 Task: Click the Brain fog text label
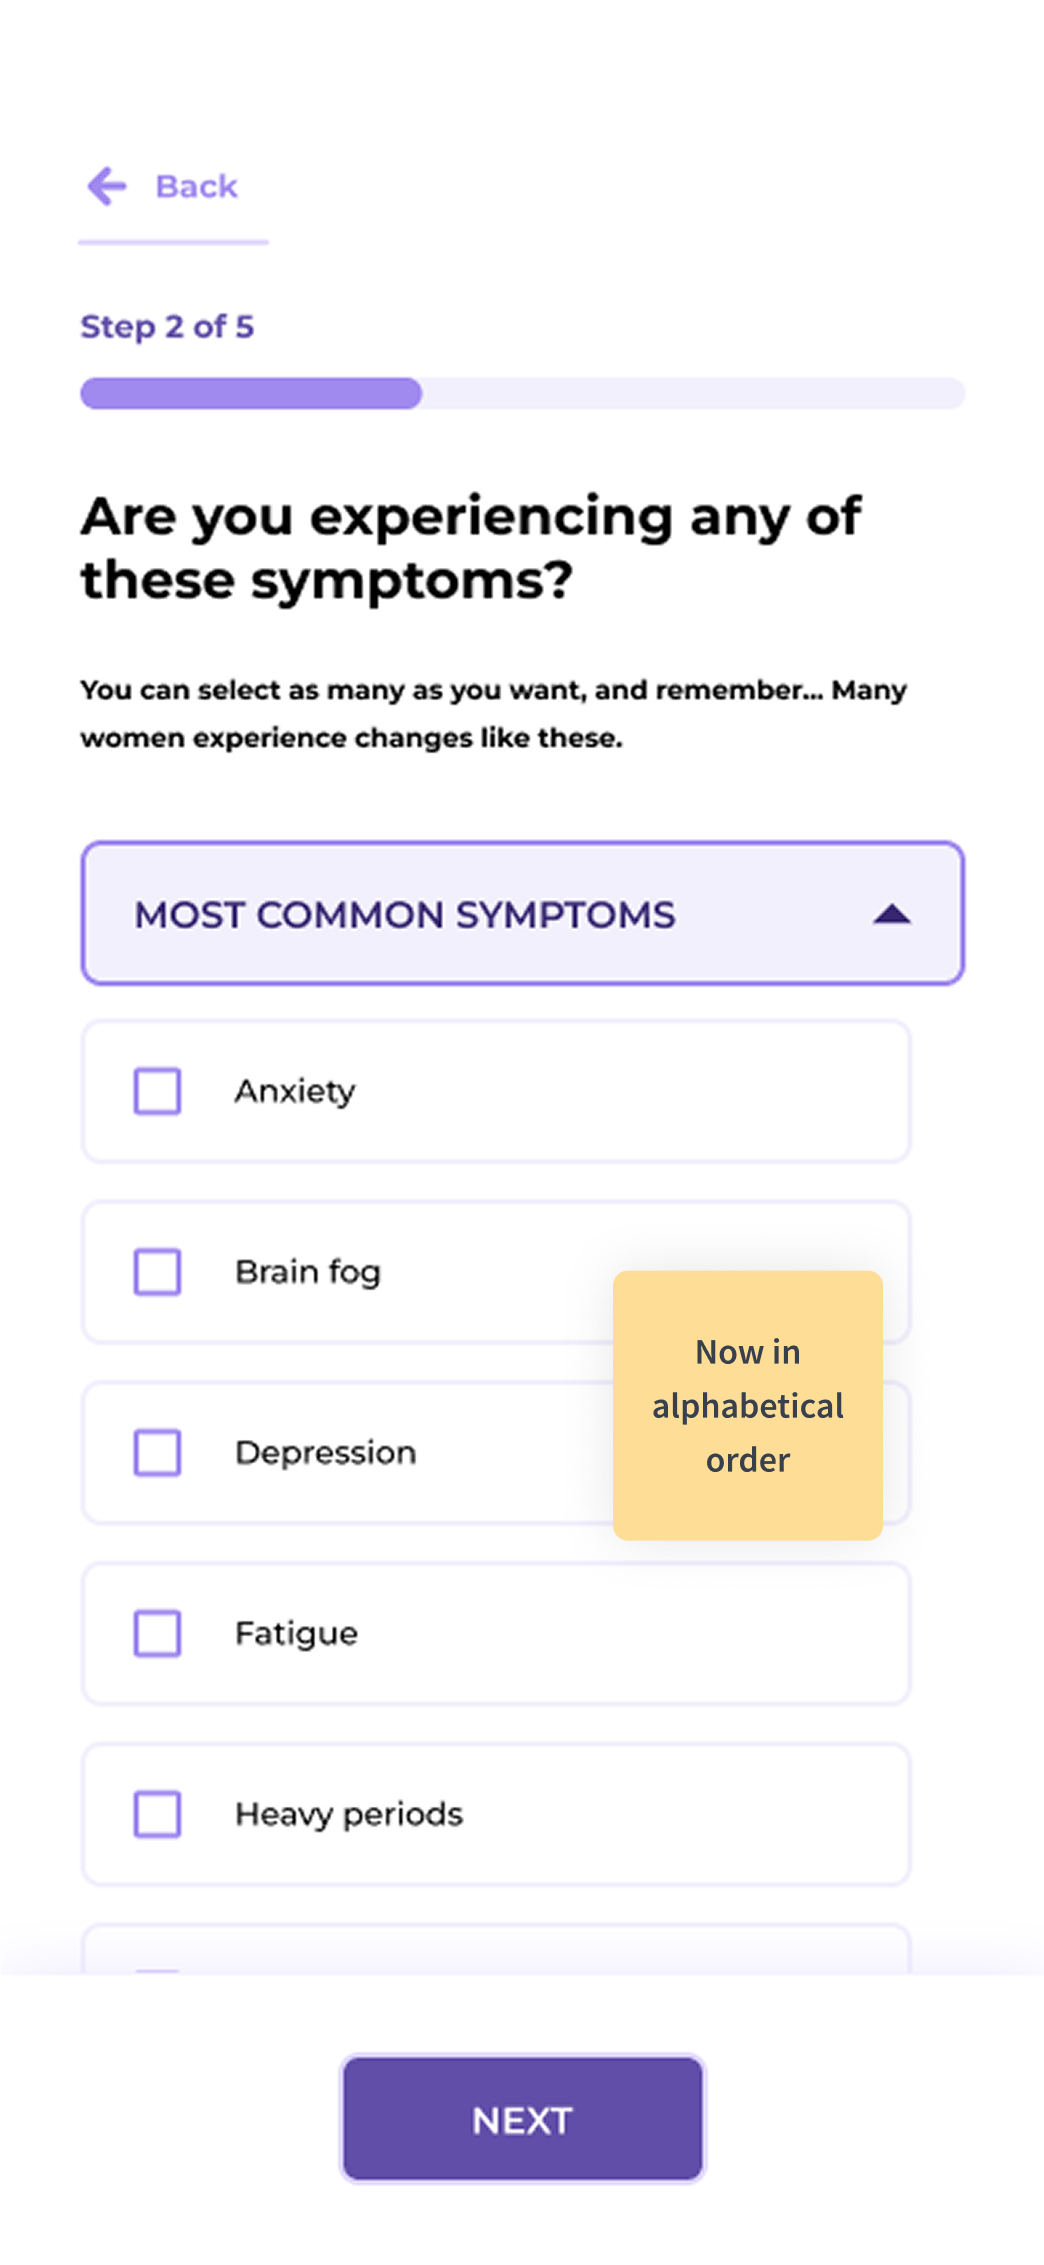point(308,1273)
